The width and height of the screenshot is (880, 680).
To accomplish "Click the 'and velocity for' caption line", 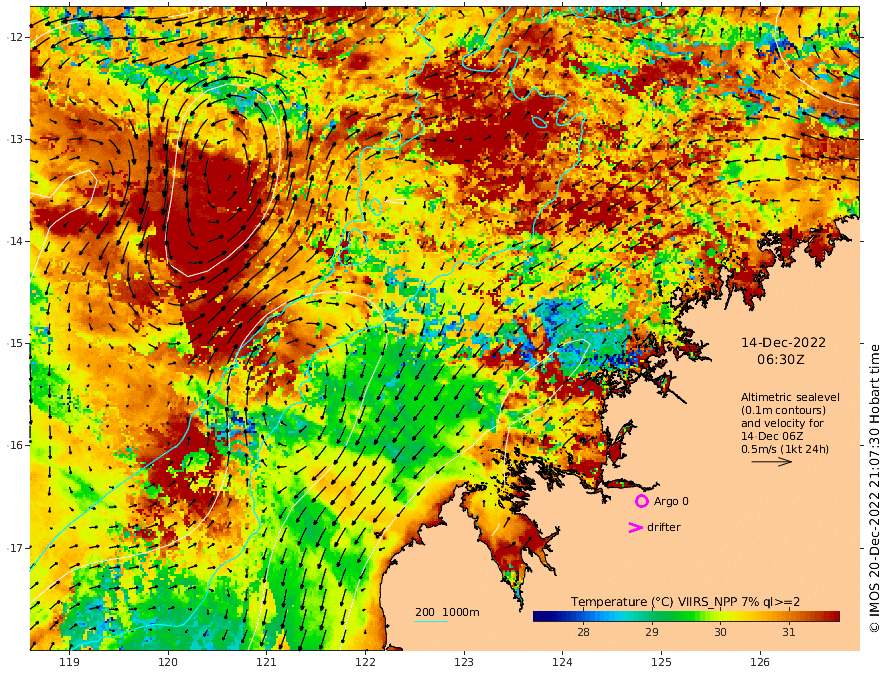I will [x=782, y=423].
